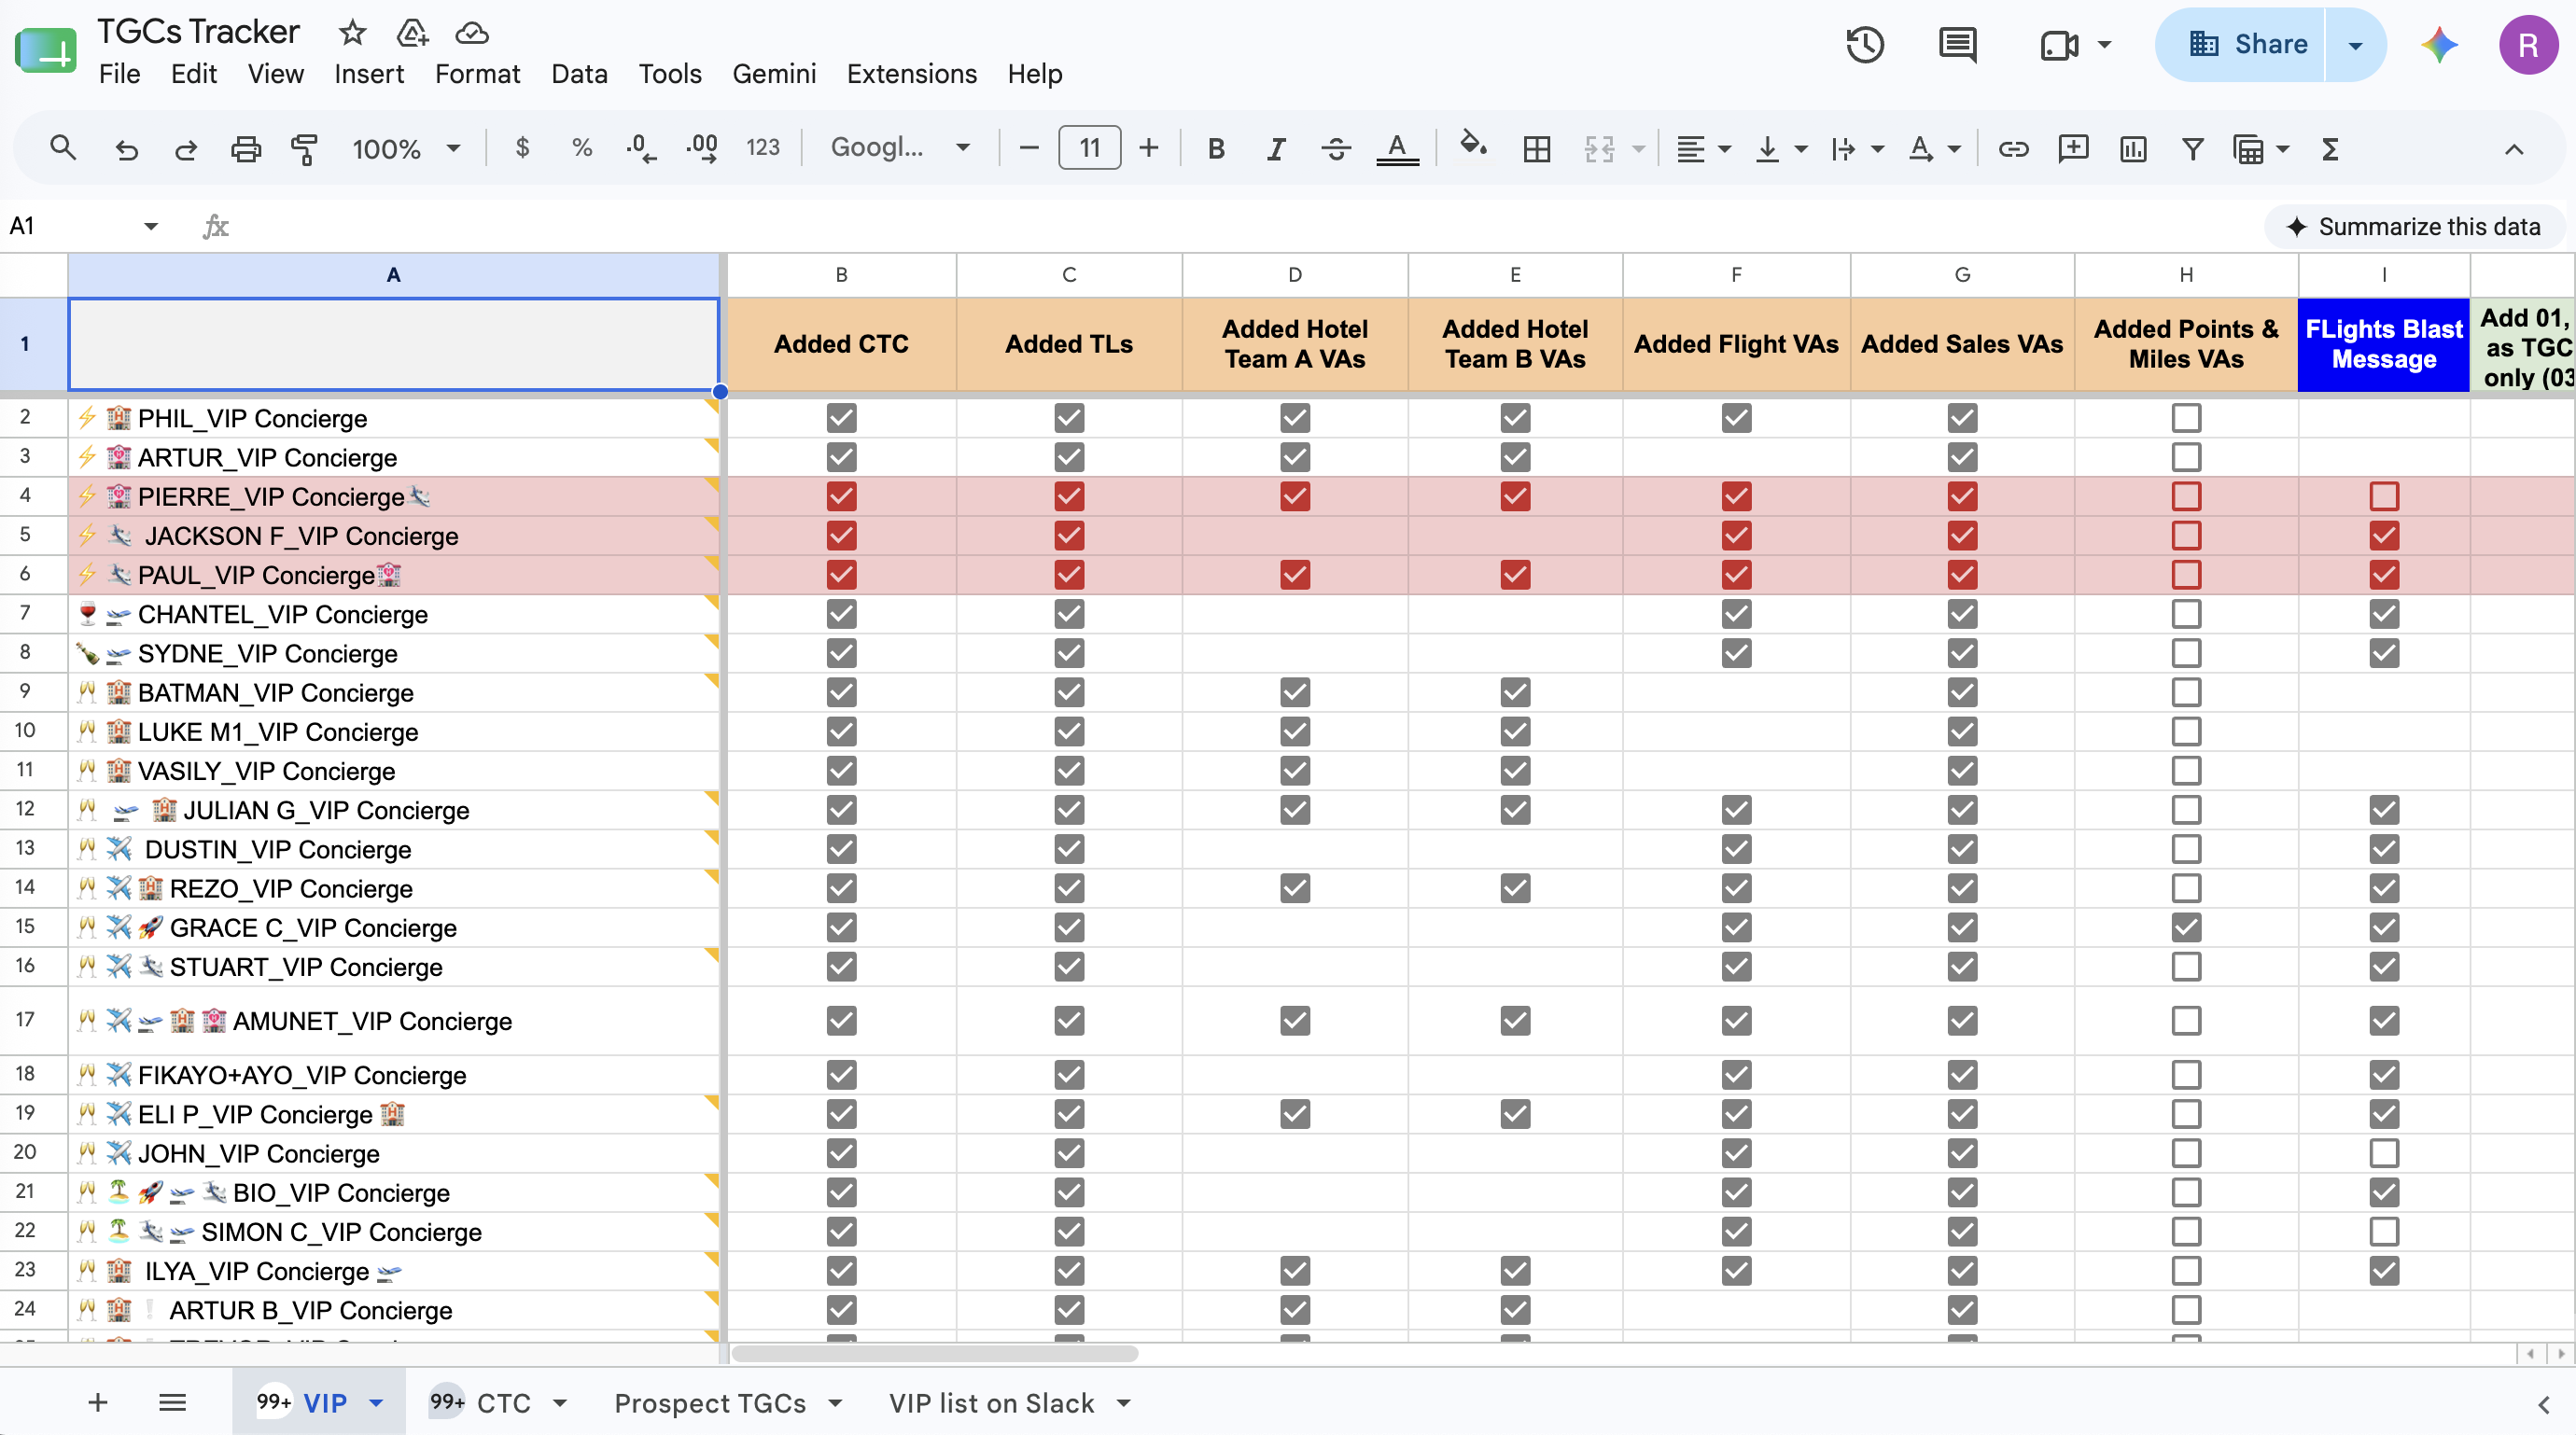The width and height of the screenshot is (2576, 1435).
Task: Open the zoom 100% dropdown
Action: click(x=406, y=149)
